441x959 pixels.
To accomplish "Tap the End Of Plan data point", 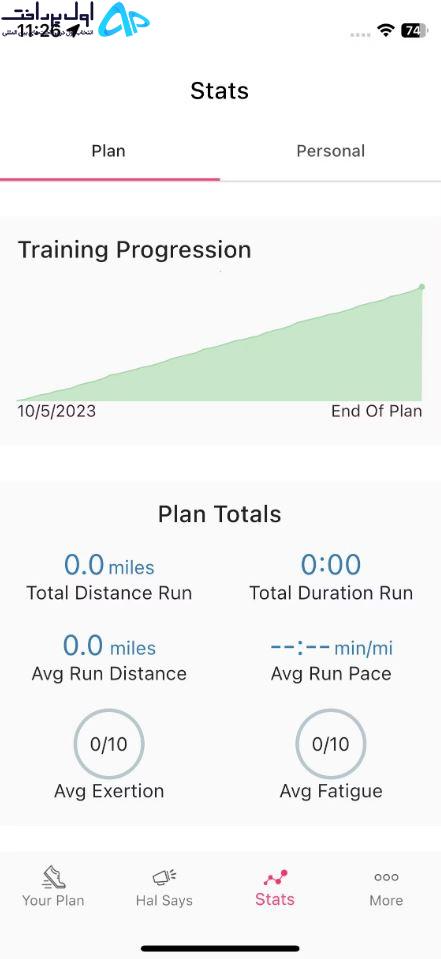I will point(421,286).
